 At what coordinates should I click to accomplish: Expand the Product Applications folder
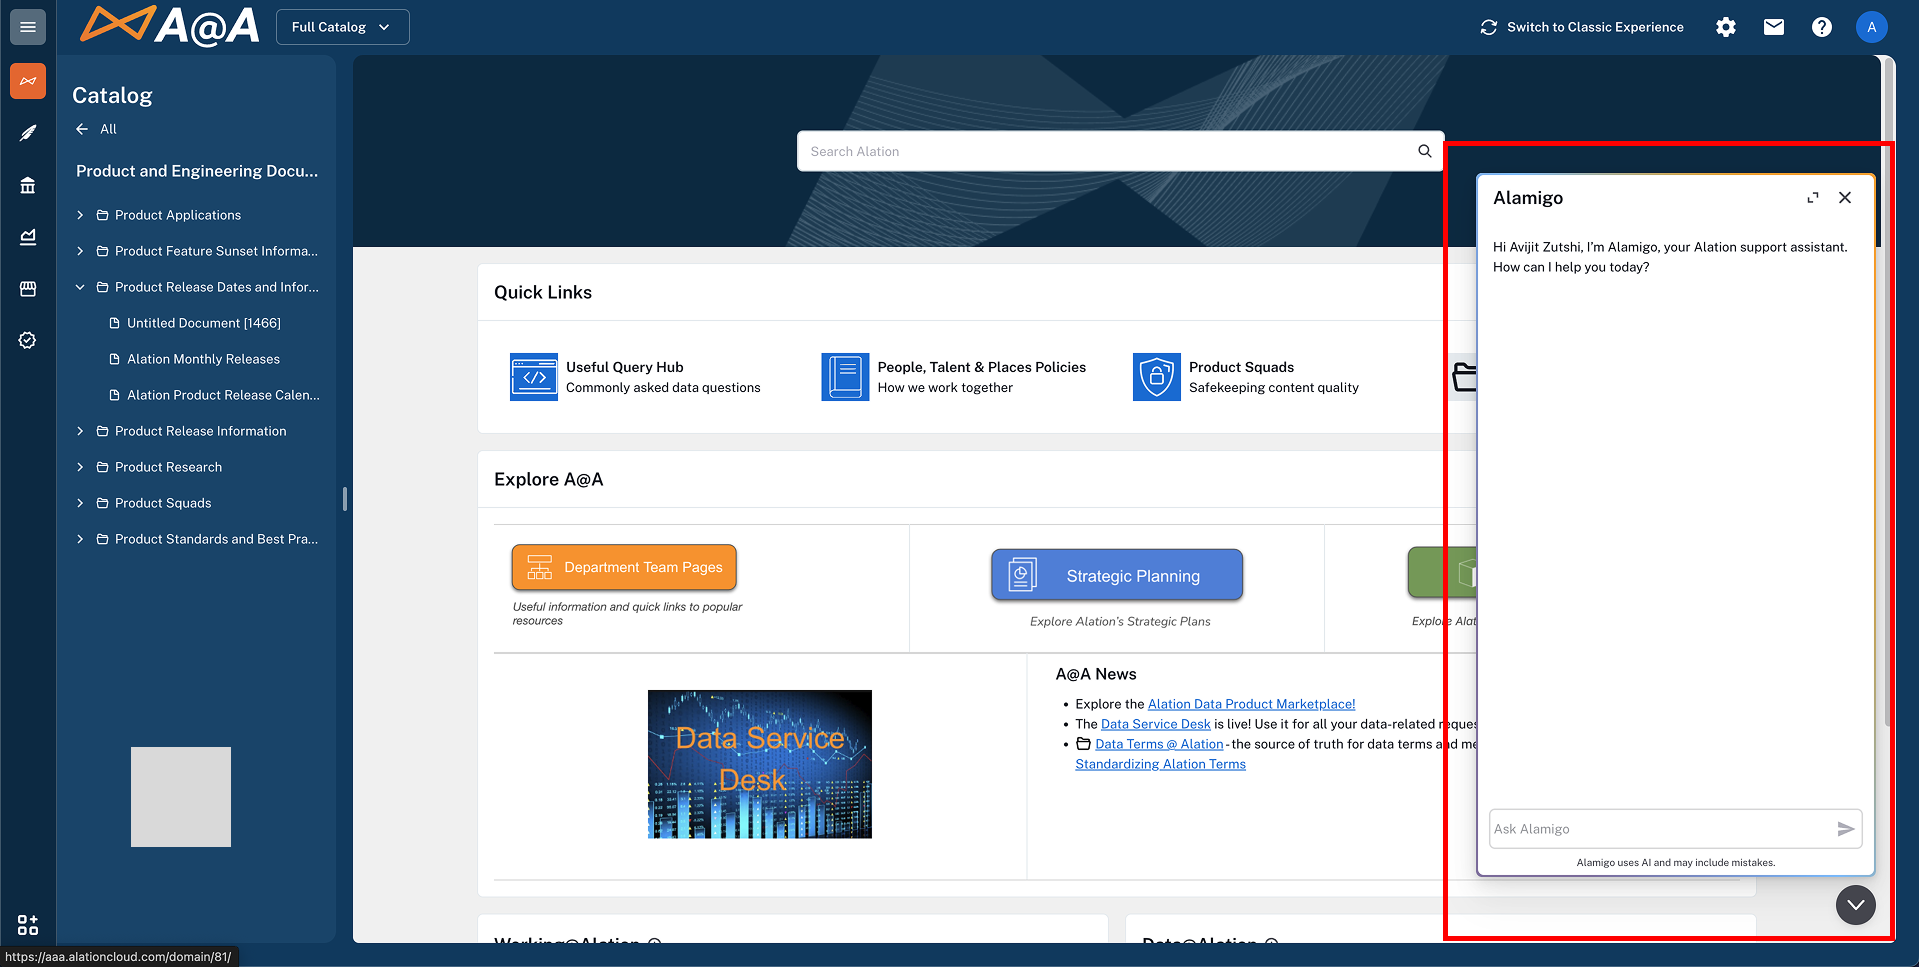click(x=80, y=215)
